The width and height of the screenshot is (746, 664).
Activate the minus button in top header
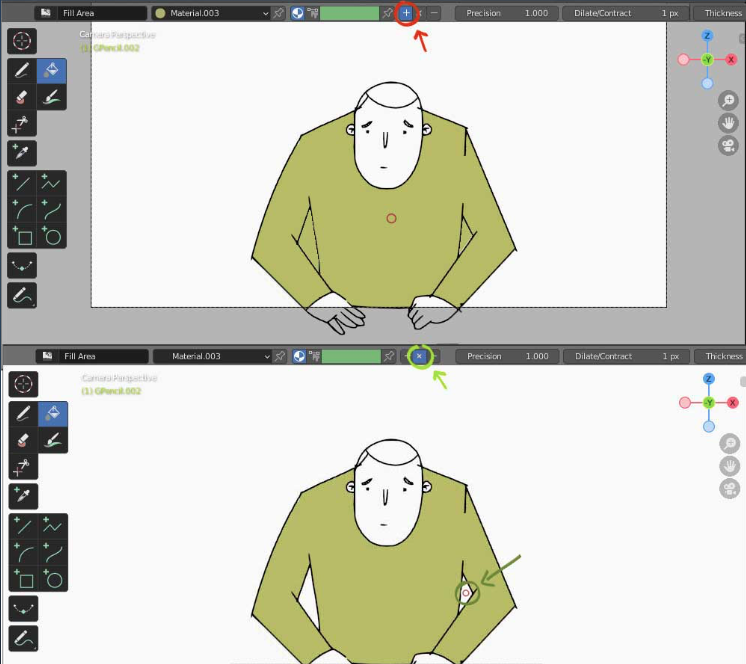tap(434, 13)
